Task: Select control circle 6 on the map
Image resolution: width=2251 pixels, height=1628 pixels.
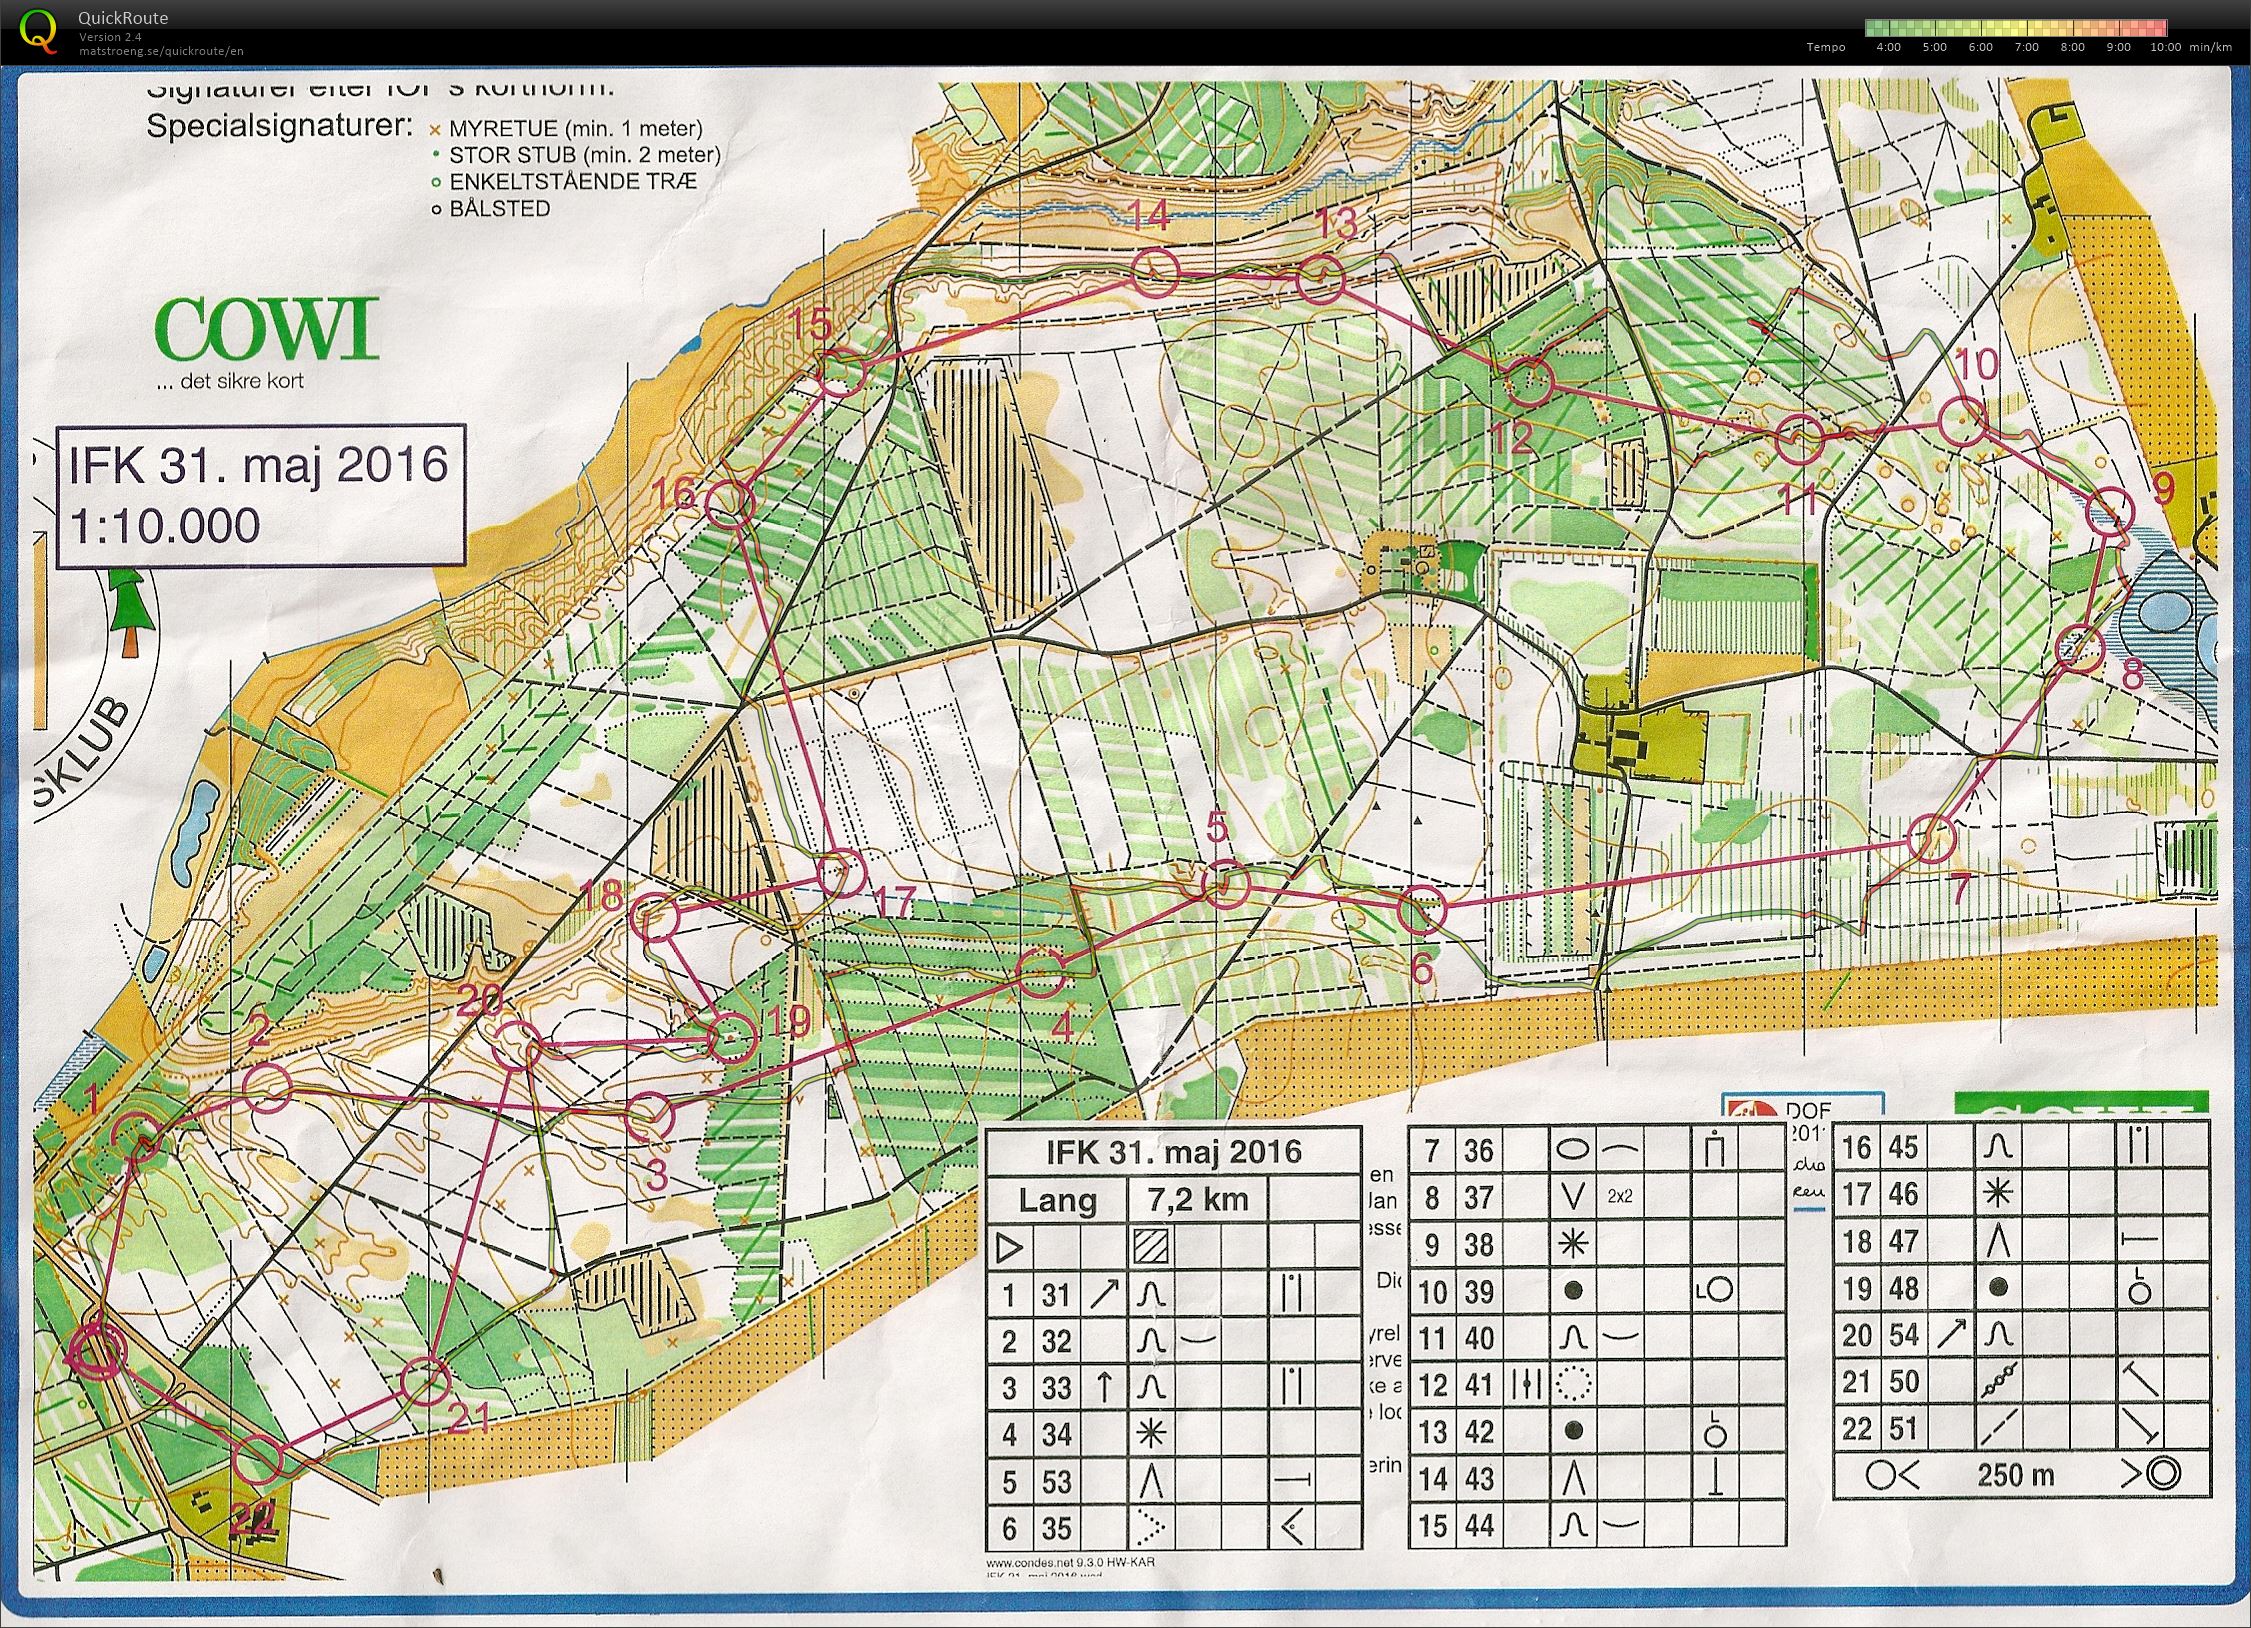Action: [1421, 909]
